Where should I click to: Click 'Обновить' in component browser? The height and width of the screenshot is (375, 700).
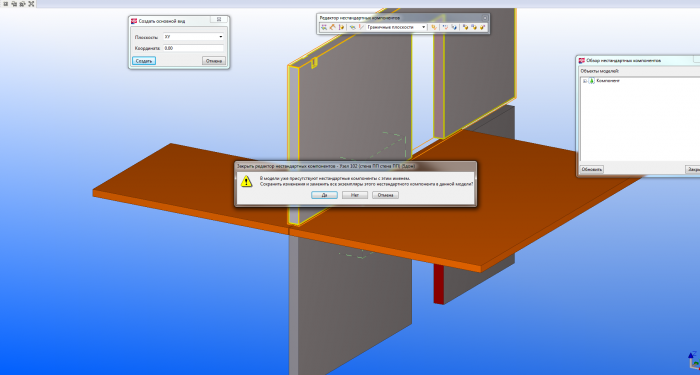click(x=592, y=169)
